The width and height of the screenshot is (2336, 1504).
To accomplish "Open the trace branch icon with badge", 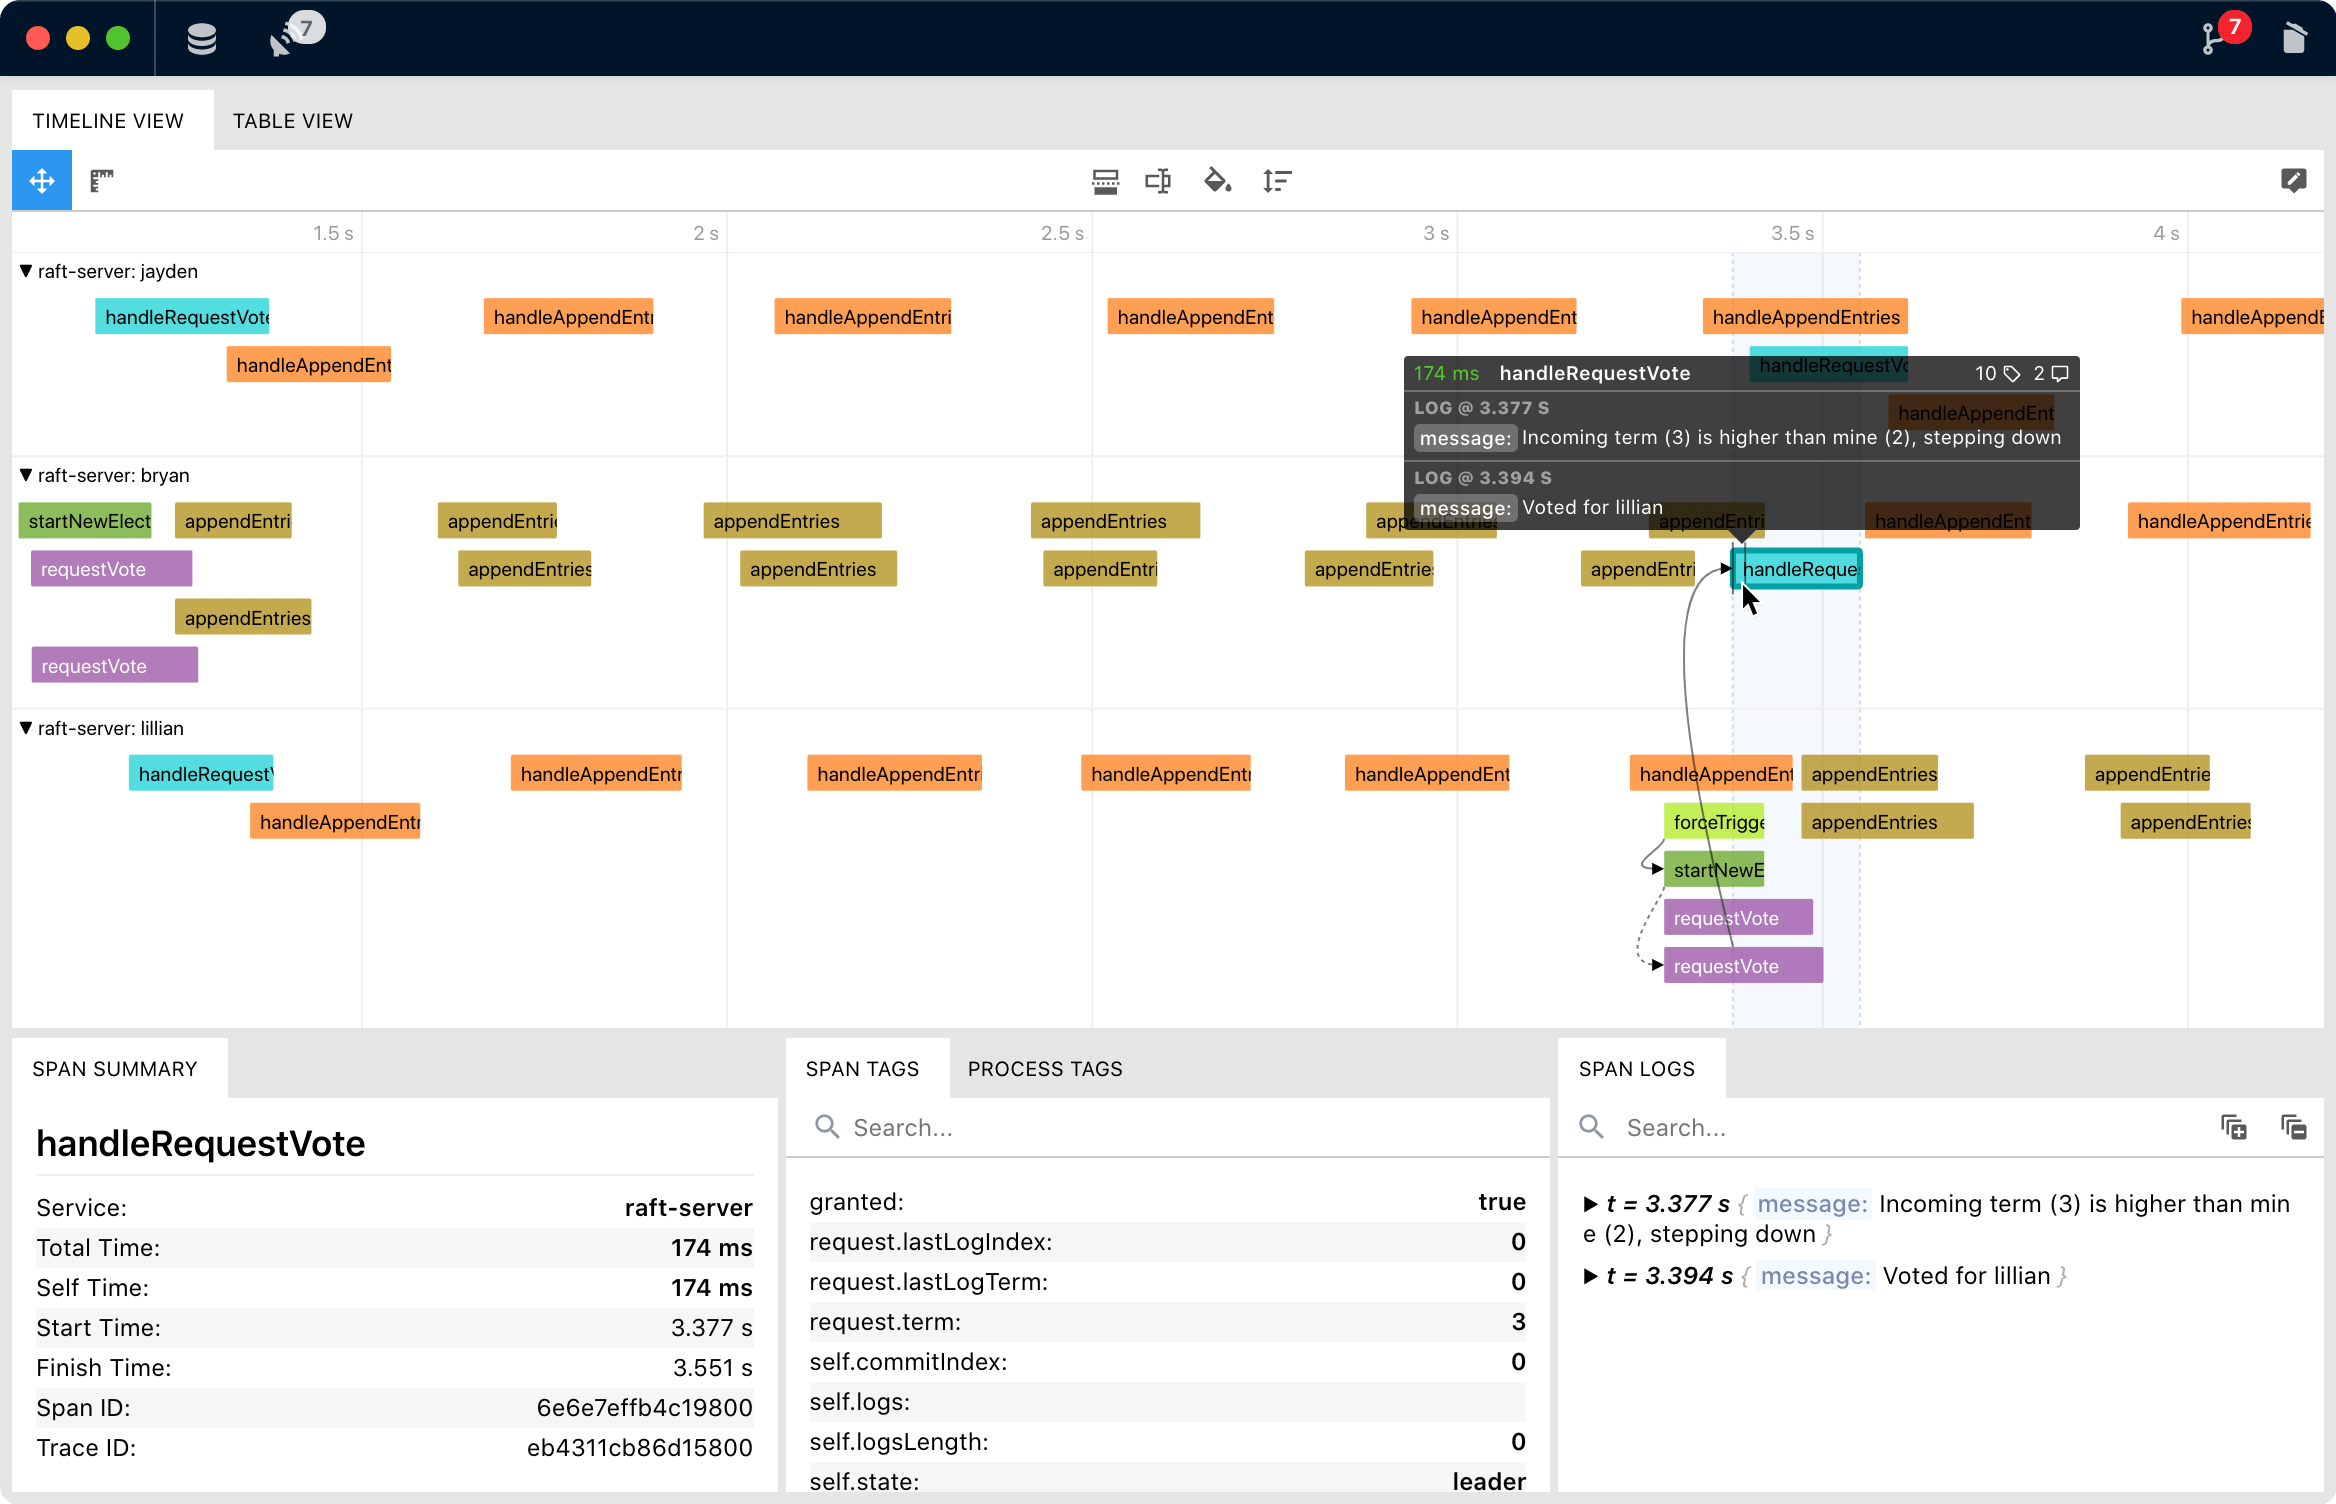I will [2213, 39].
